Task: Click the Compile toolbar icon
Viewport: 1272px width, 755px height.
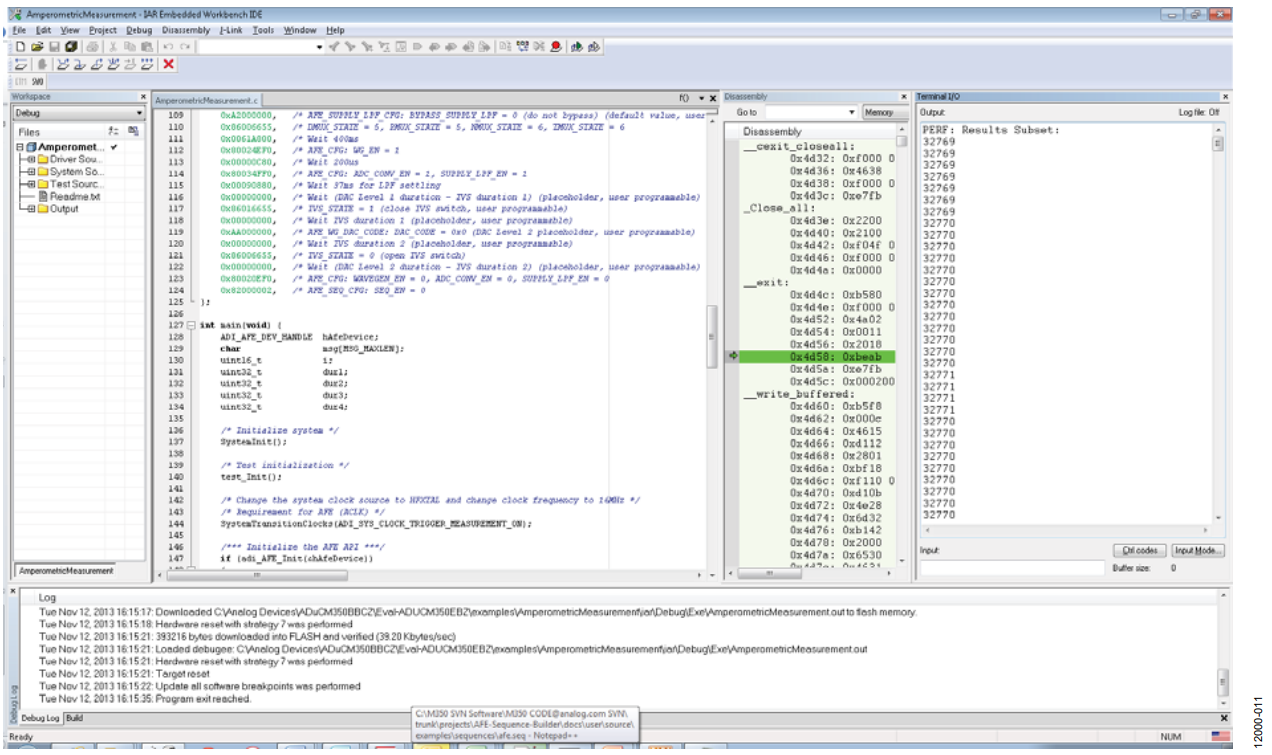Action: 507,46
